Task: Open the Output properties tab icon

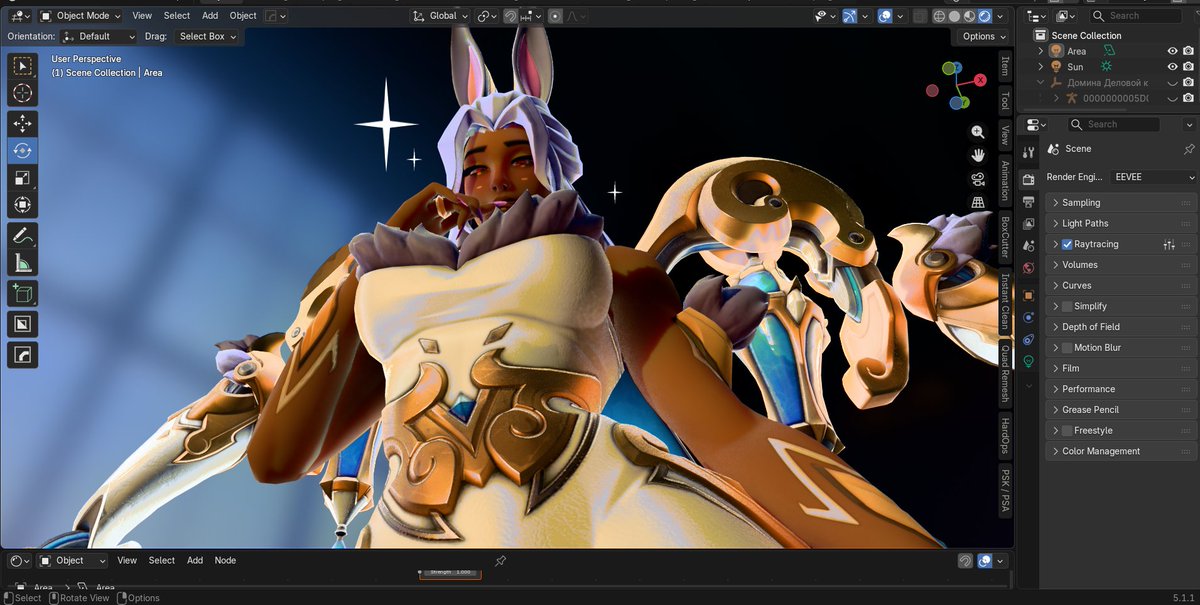Action: pyautogui.click(x=1028, y=202)
